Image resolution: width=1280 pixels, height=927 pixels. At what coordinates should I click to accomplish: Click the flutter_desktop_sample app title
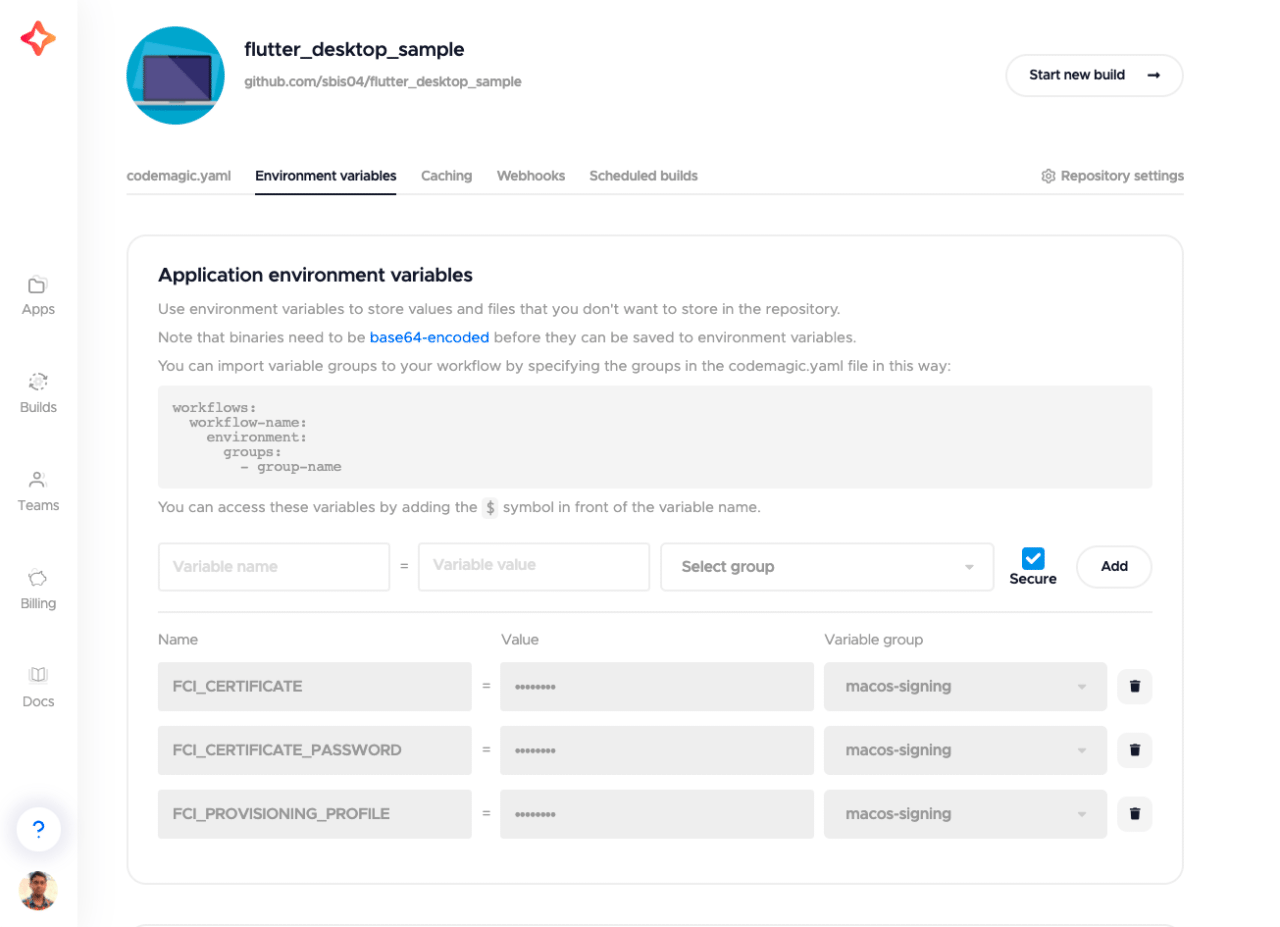(x=354, y=49)
